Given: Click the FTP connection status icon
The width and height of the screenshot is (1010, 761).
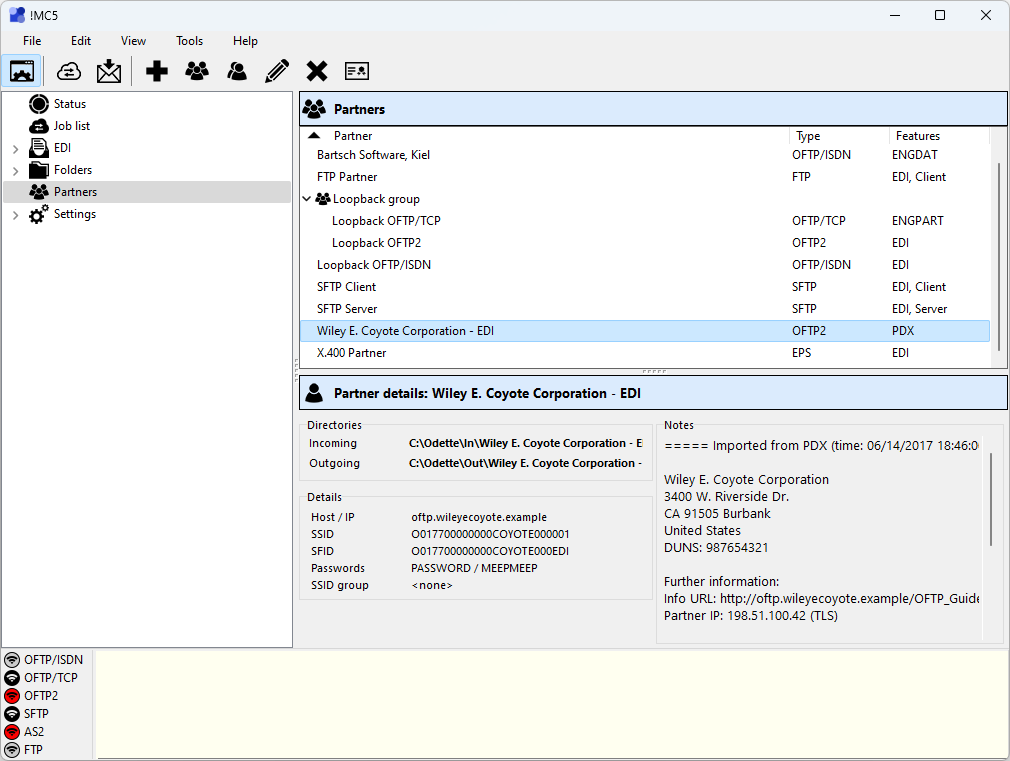Looking at the screenshot, I should pos(12,750).
